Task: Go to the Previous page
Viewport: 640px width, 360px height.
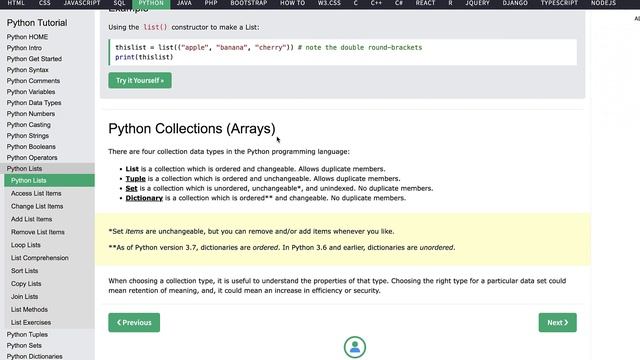Action: click(134, 322)
